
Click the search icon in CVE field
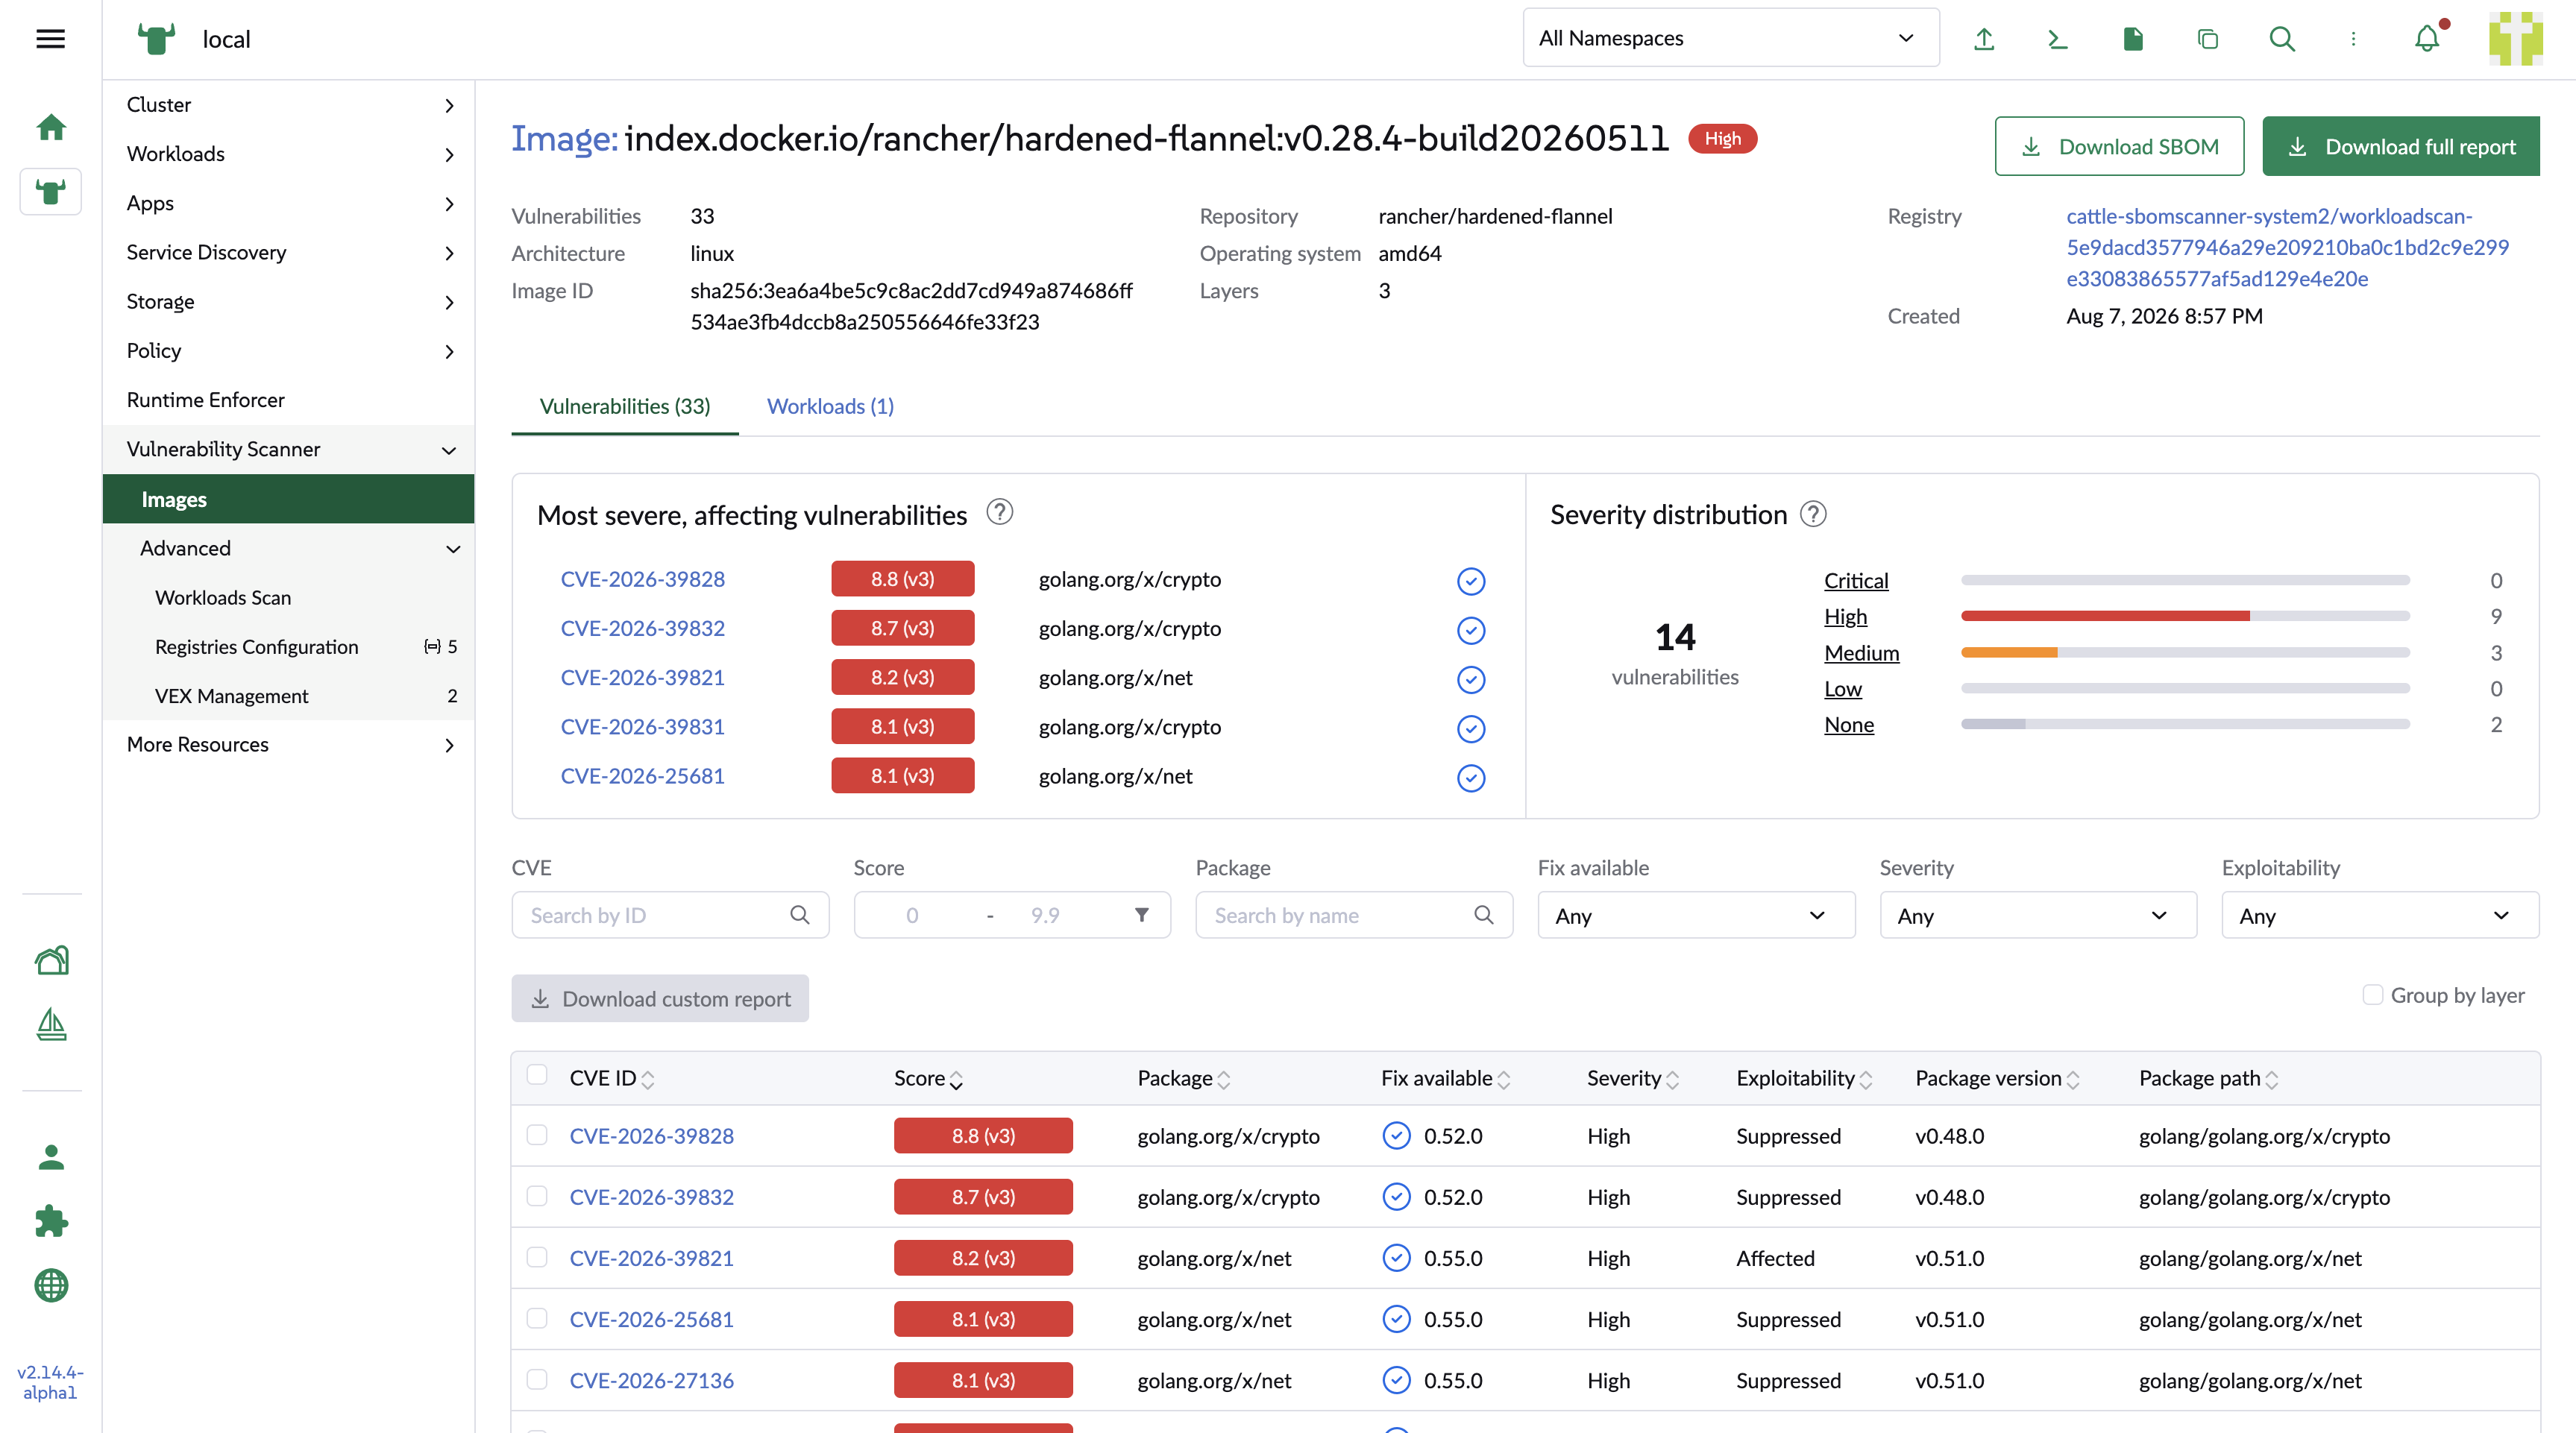[x=799, y=915]
